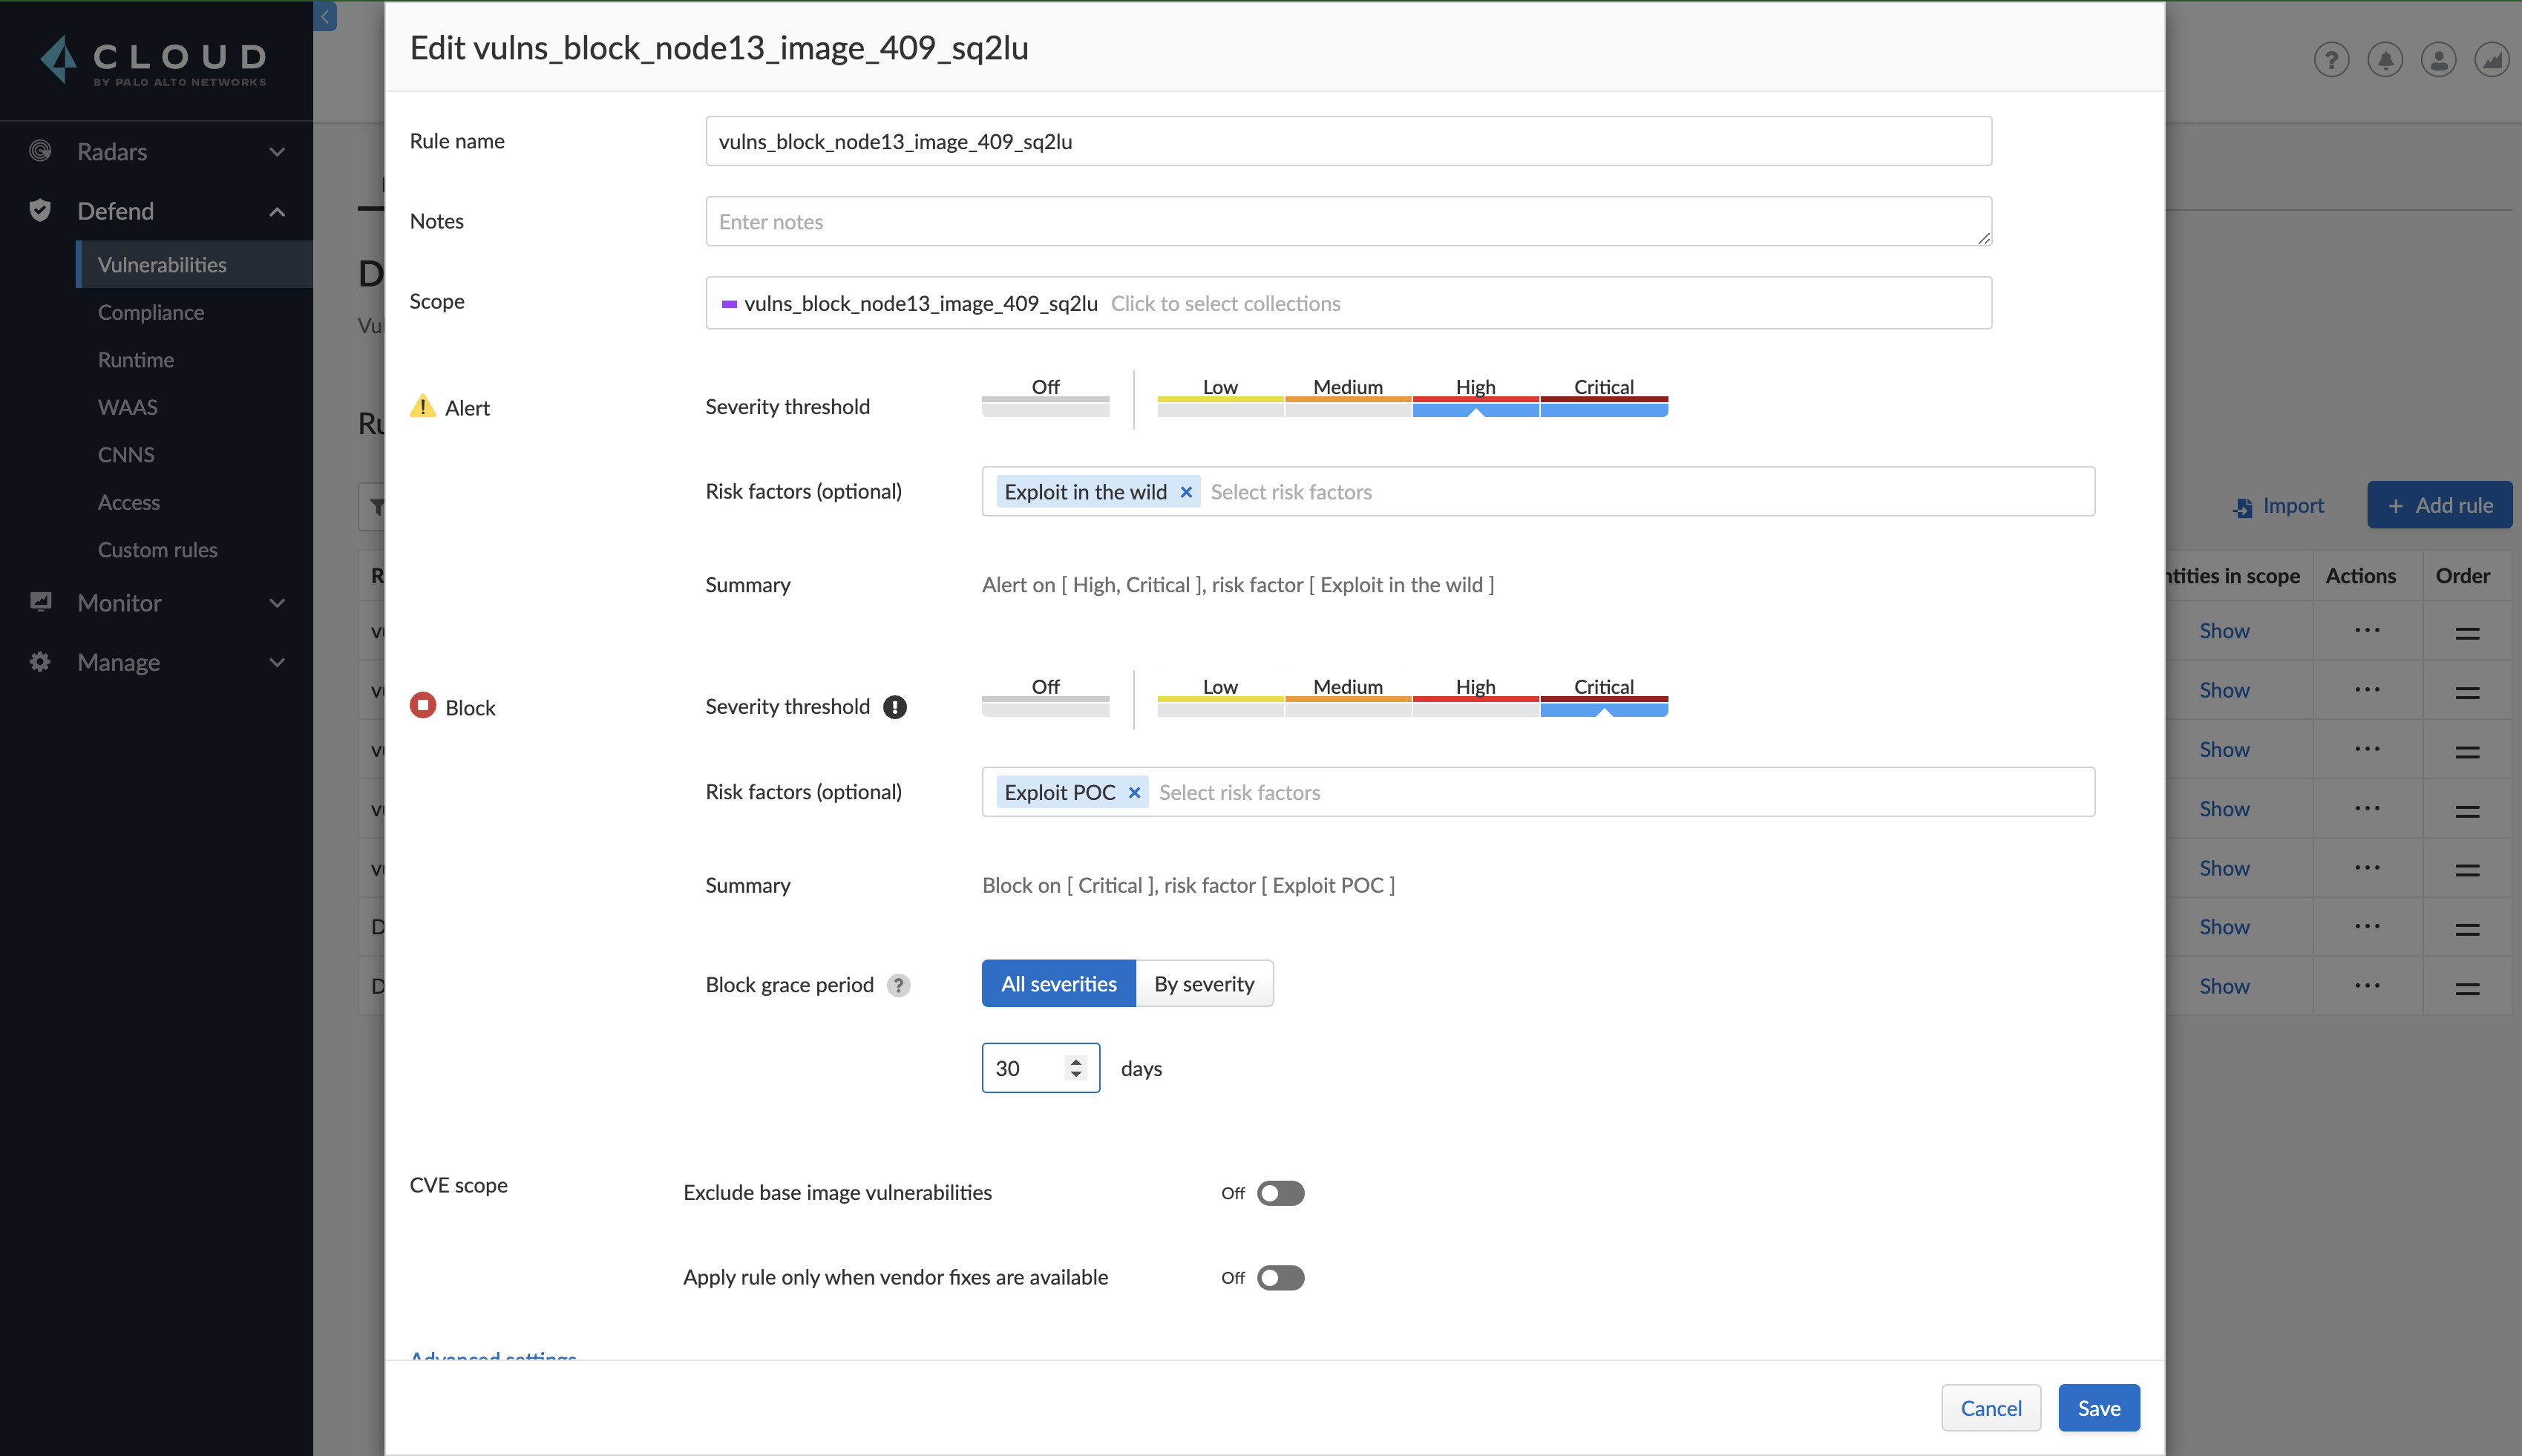Expand the Radars menu chevron
This screenshot has height=1456, width=2522.
(x=277, y=152)
